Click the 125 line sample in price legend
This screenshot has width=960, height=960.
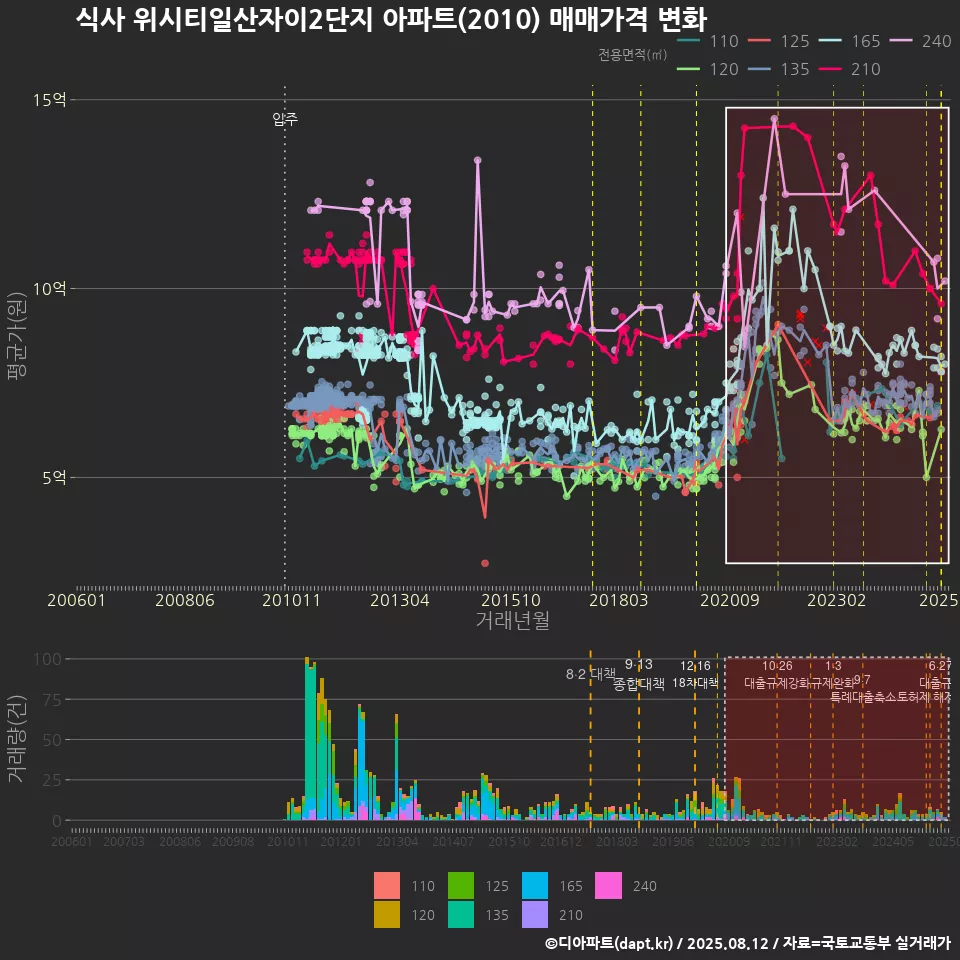759,41
